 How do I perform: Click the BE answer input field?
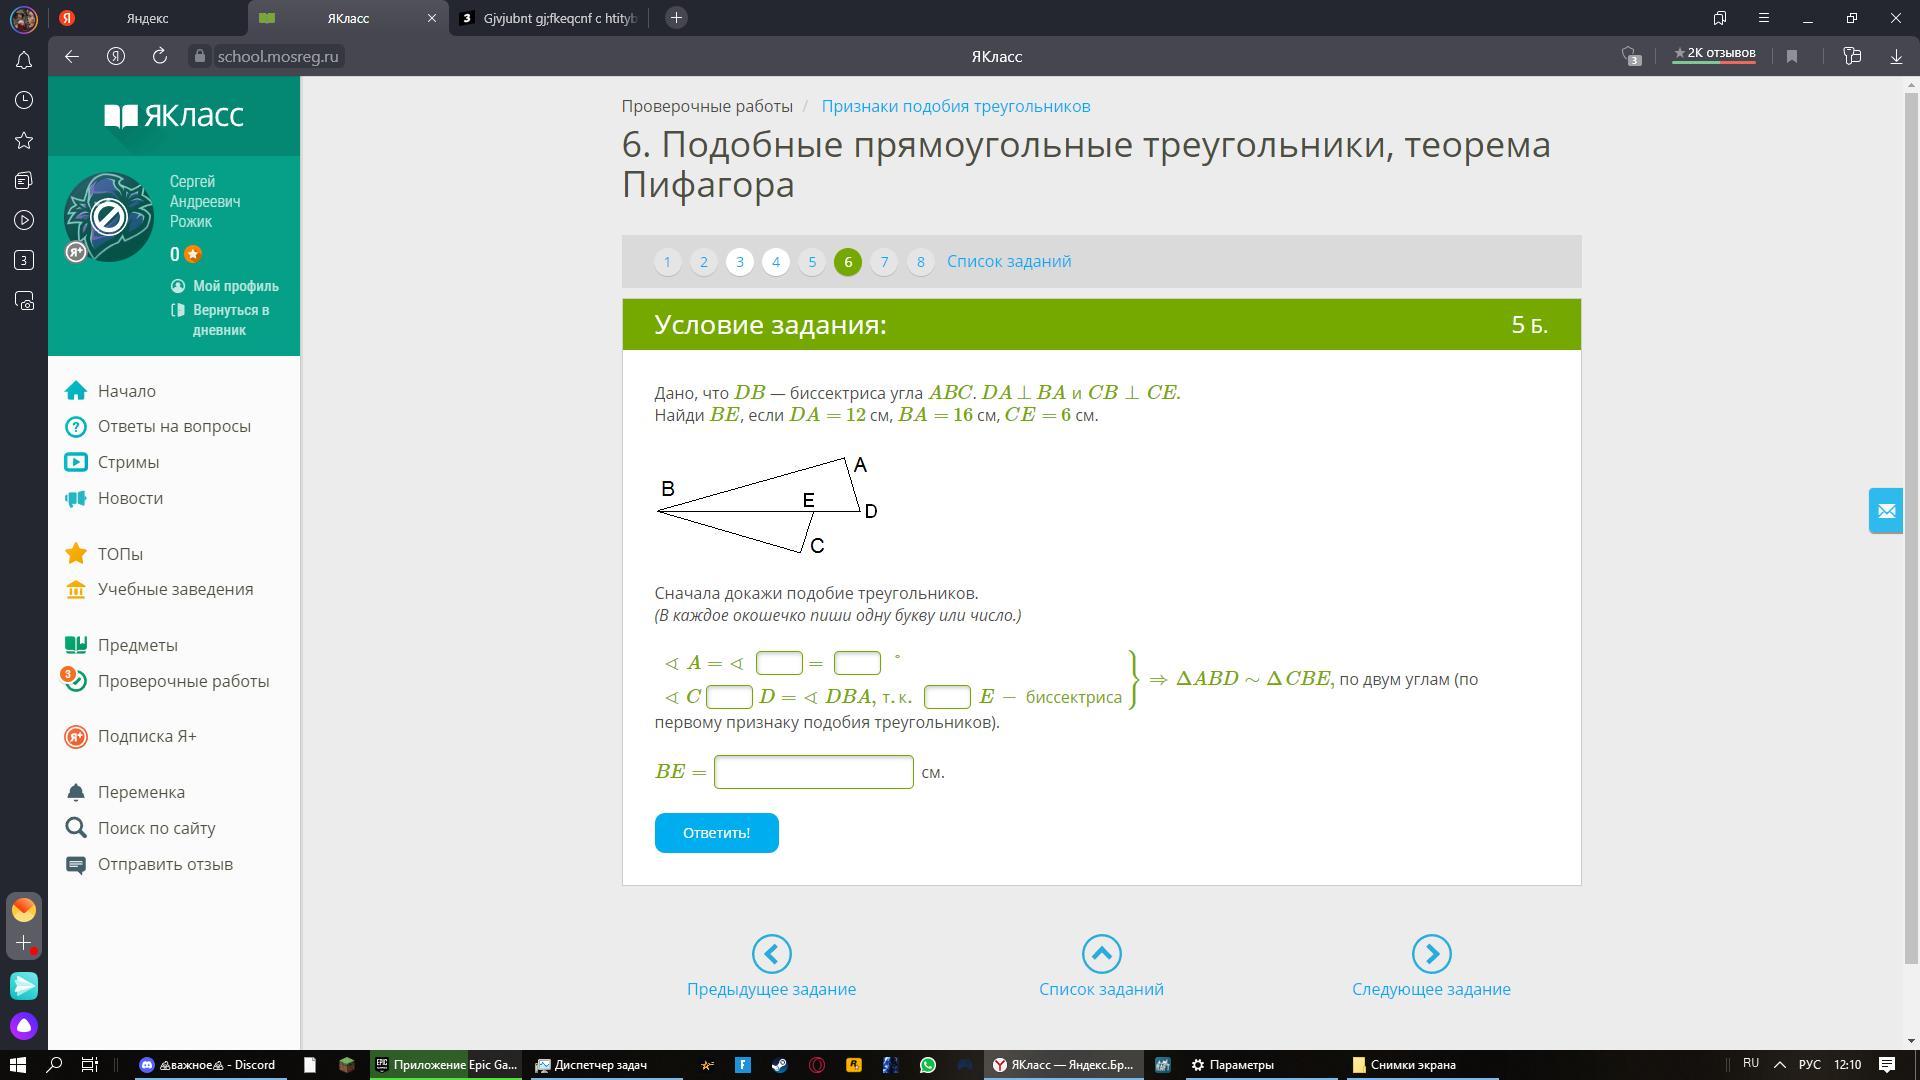tap(813, 772)
